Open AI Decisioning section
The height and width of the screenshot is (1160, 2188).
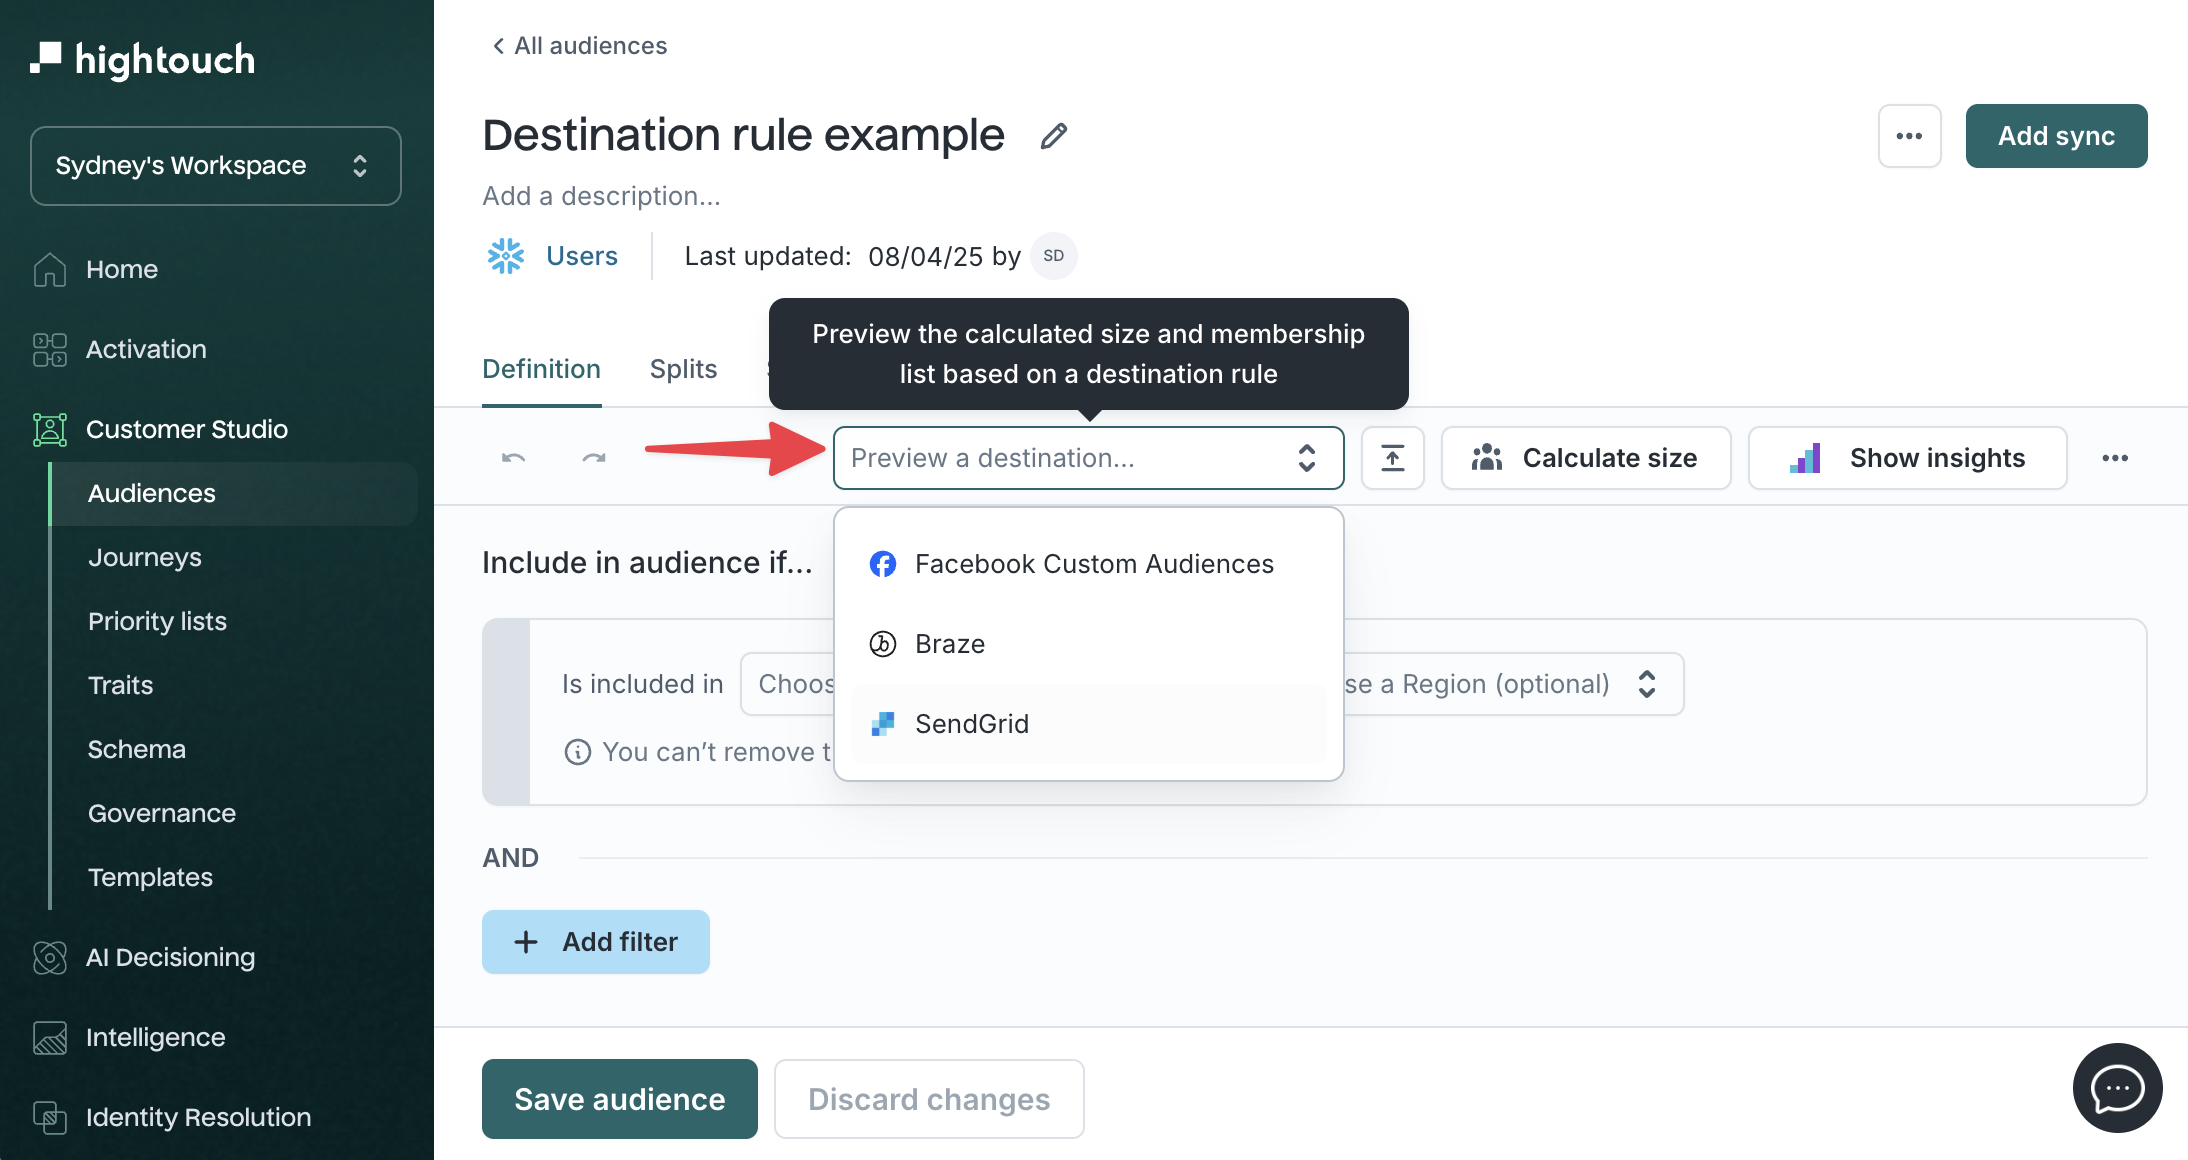(170, 957)
